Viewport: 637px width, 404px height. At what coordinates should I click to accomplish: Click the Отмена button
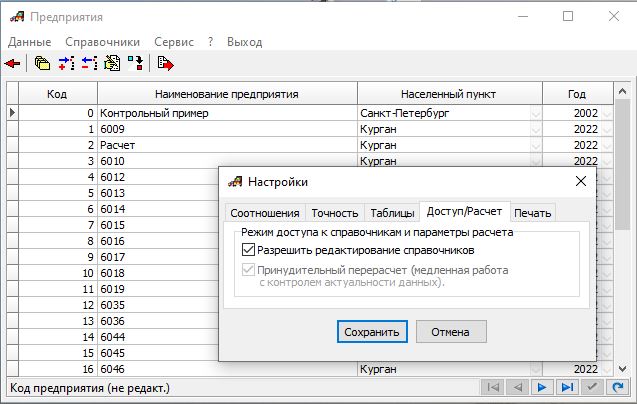(x=450, y=331)
